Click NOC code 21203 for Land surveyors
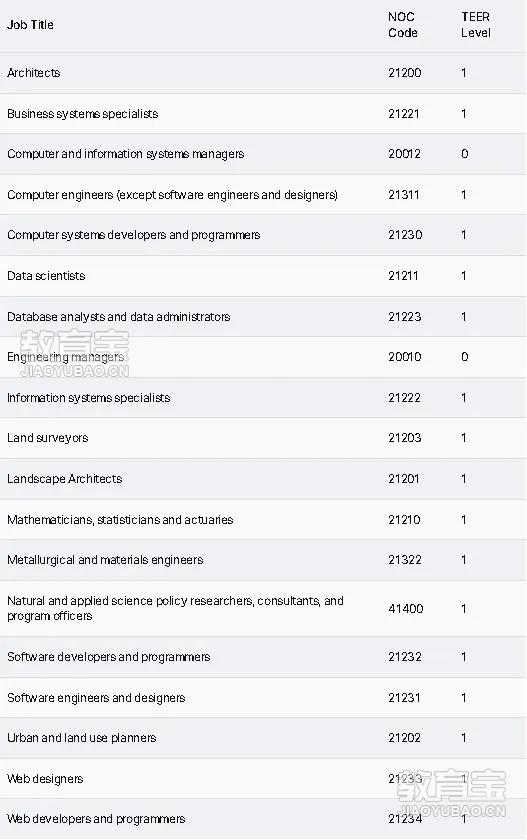 click(x=404, y=438)
